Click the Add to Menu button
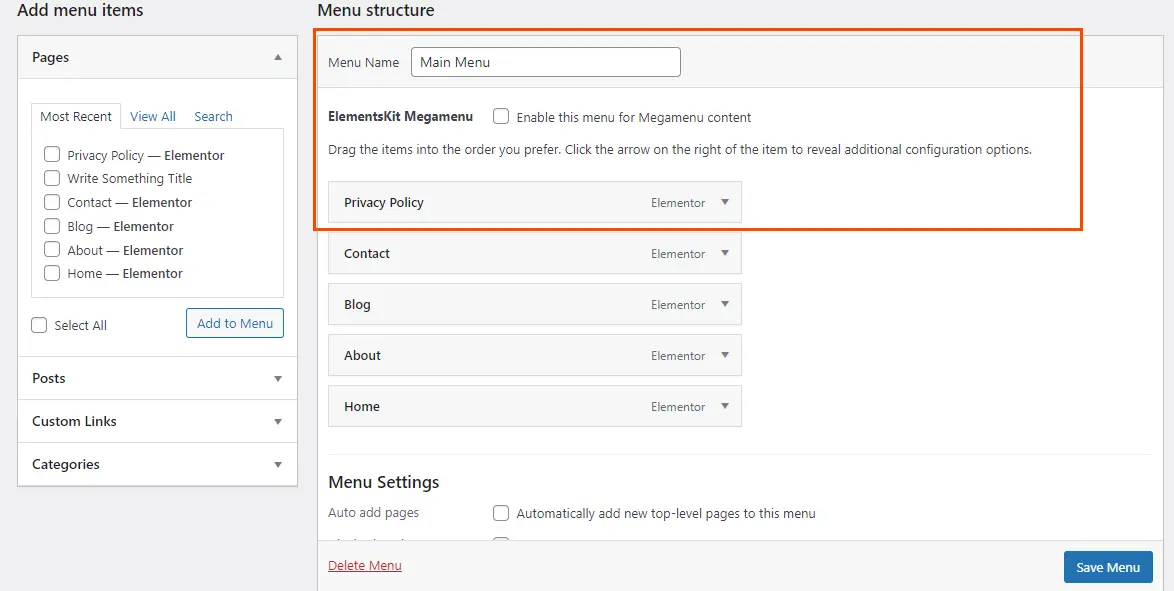Screen dimensions: 1174x591 (x=235, y=323)
